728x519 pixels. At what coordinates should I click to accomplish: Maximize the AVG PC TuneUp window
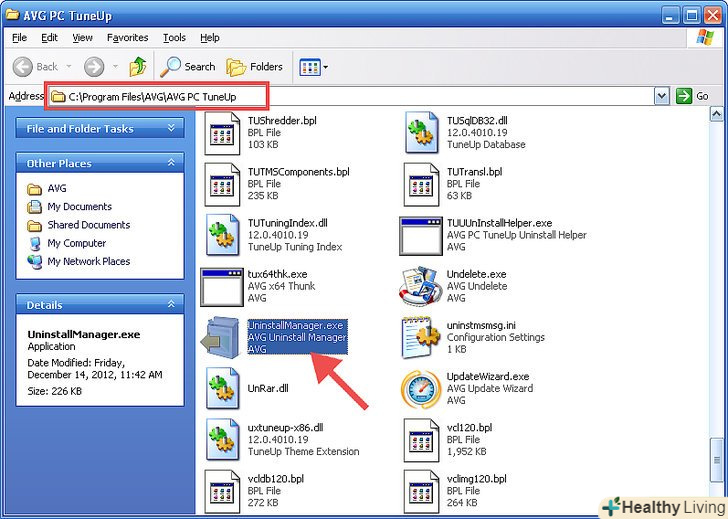[692, 16]
